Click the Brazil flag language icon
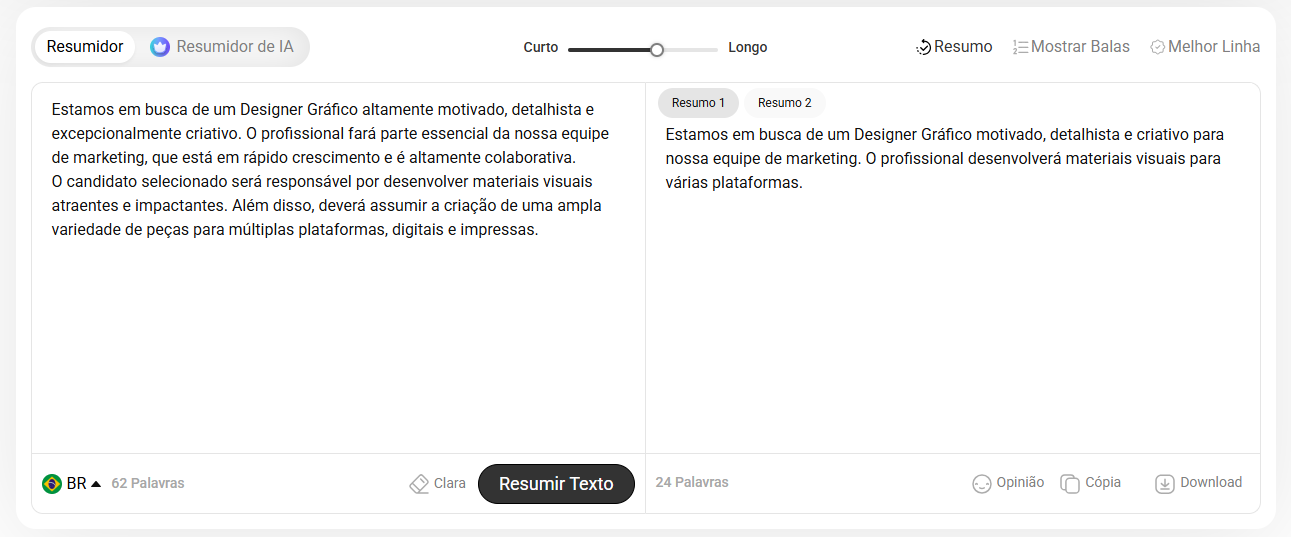The width and height of the screenshot is (1291, 537). pos(52,484)
